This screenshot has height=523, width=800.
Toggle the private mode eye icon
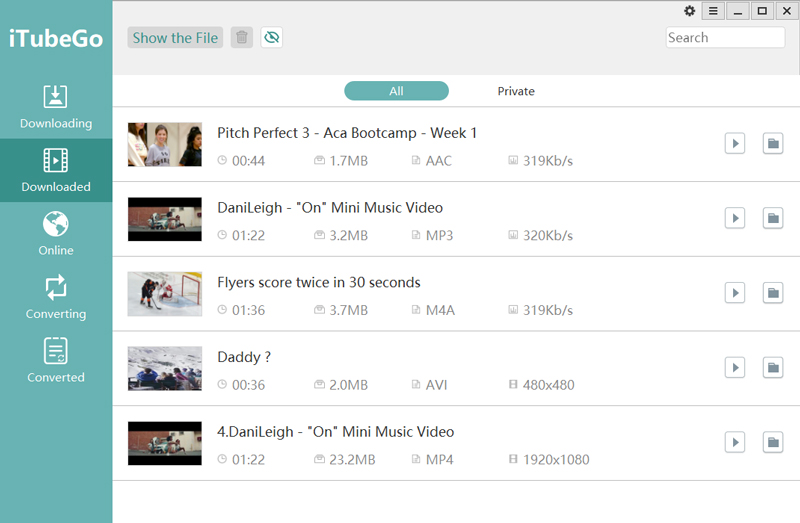coord(272,38)
